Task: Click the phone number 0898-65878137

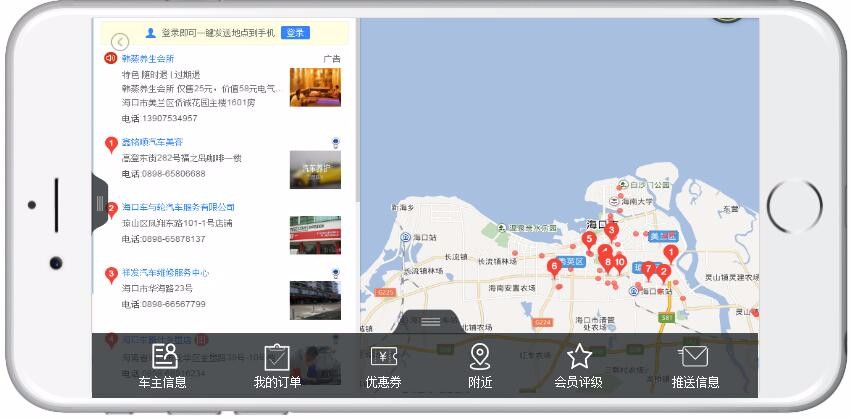Action: click(174, 239)
